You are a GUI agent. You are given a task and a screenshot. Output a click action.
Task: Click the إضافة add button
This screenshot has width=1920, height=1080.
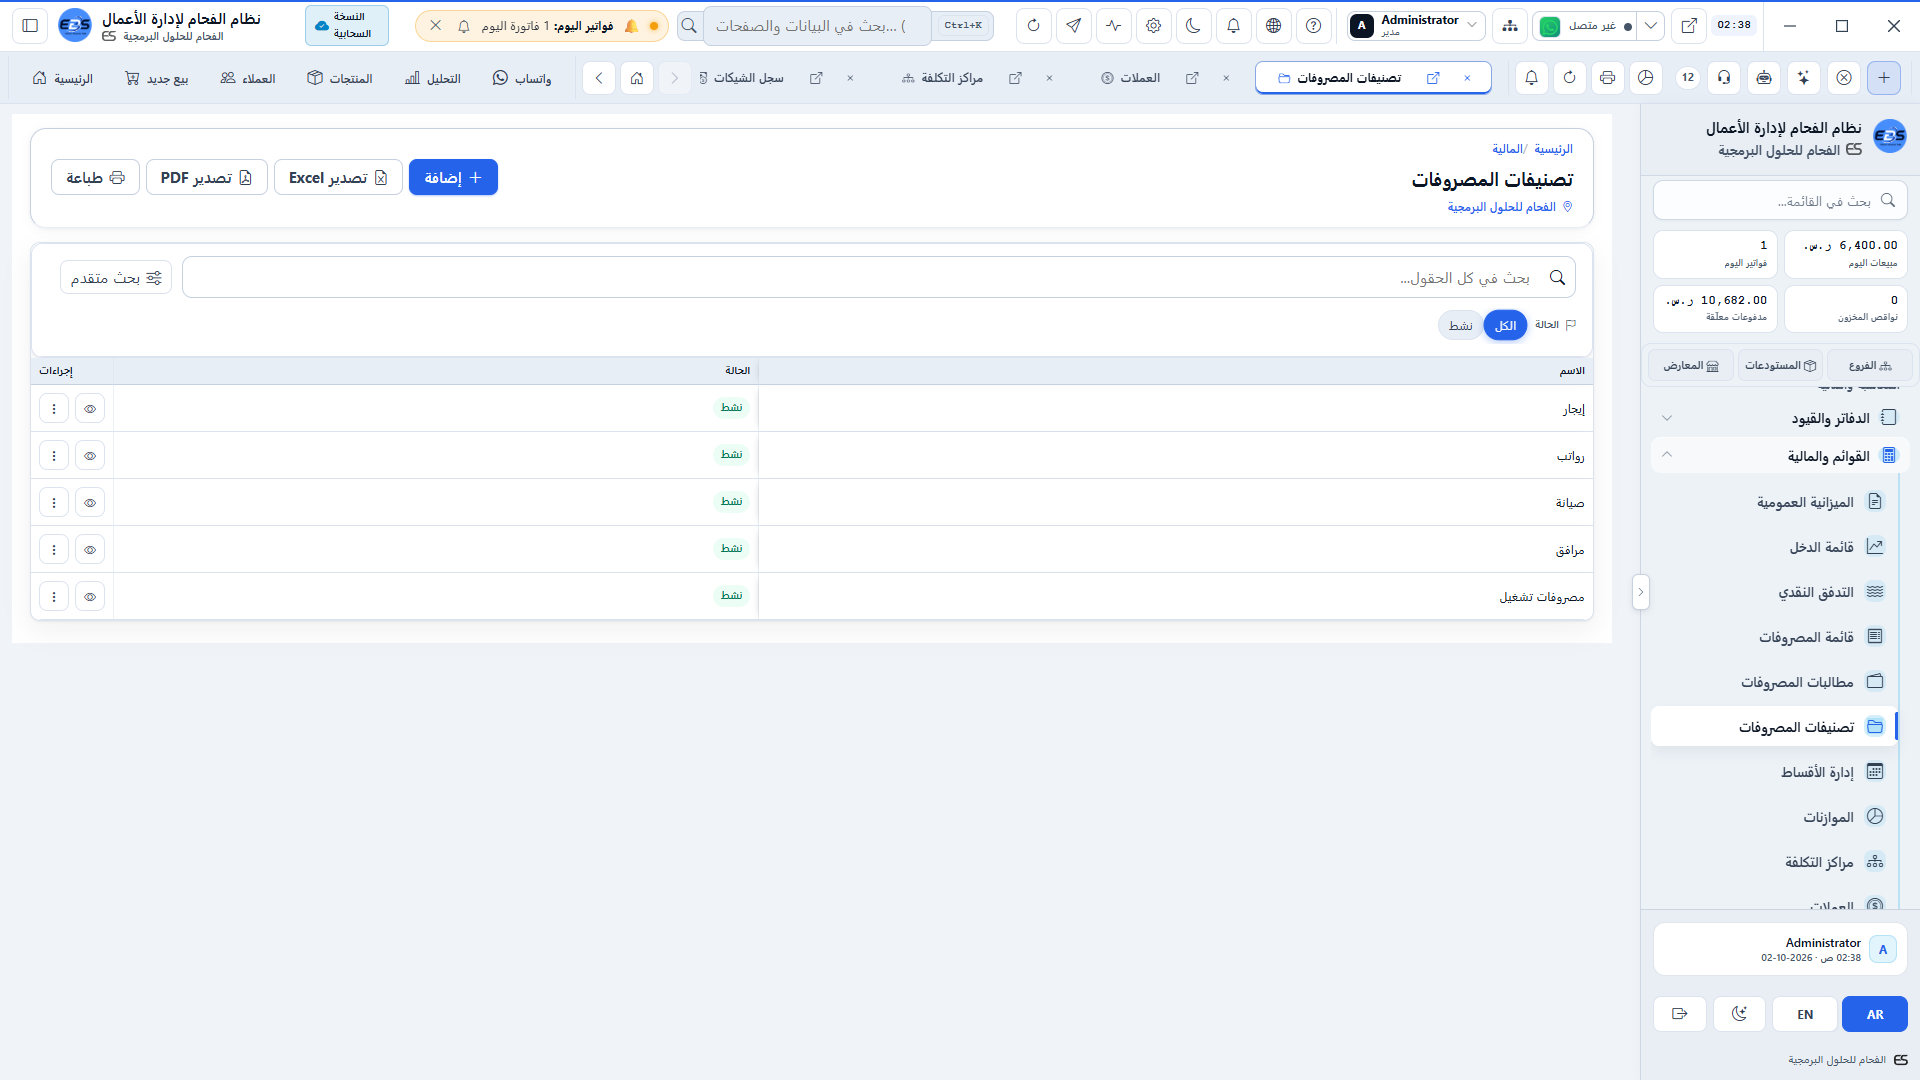[x=453, y=177]
